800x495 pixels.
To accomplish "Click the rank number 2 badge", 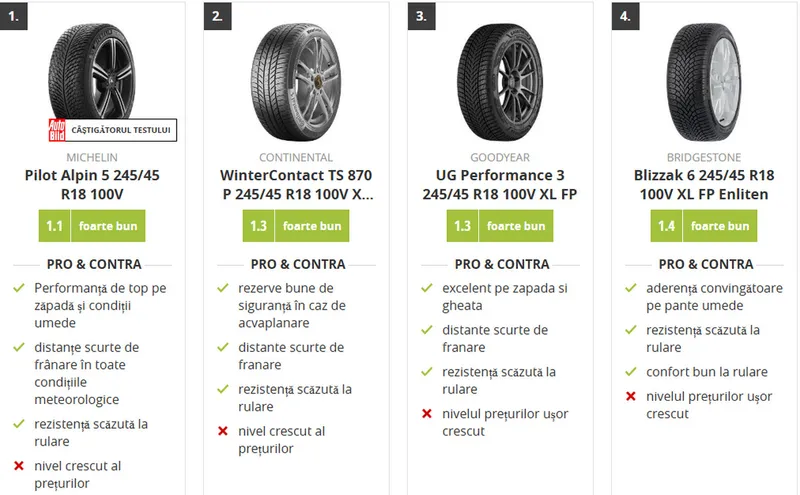I will coord(216,16).
